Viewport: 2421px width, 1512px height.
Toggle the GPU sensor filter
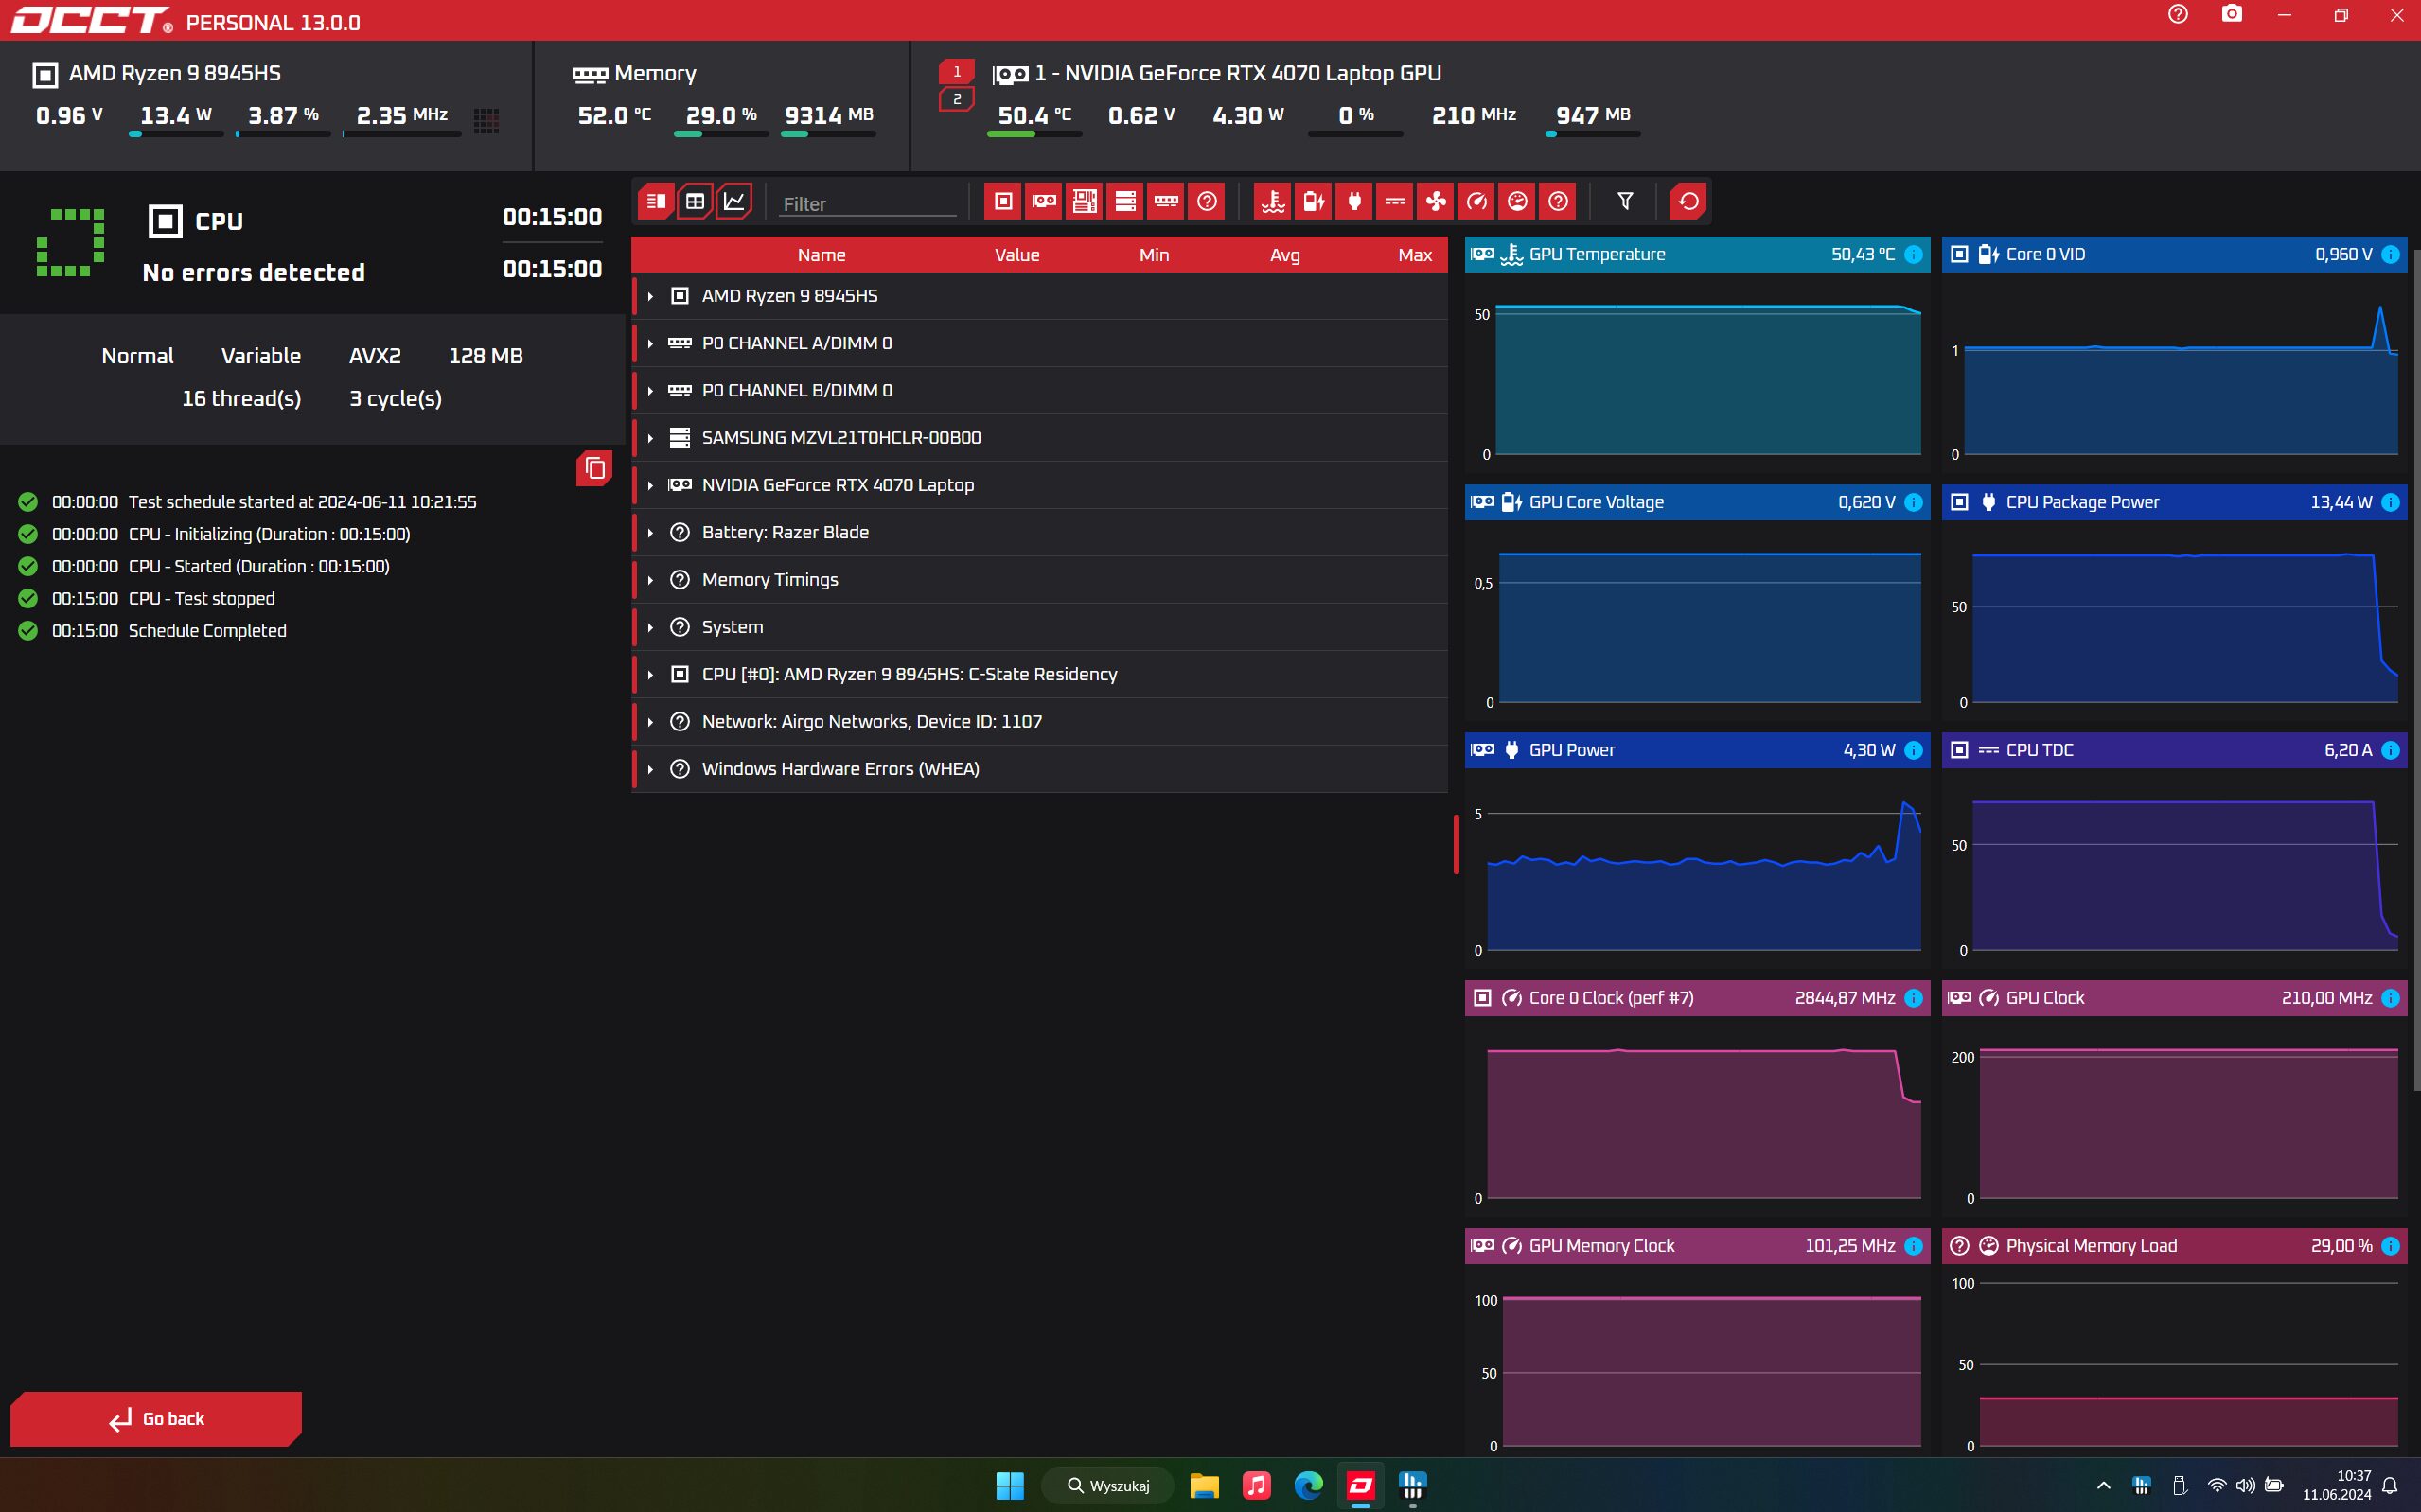[1044, 201]
